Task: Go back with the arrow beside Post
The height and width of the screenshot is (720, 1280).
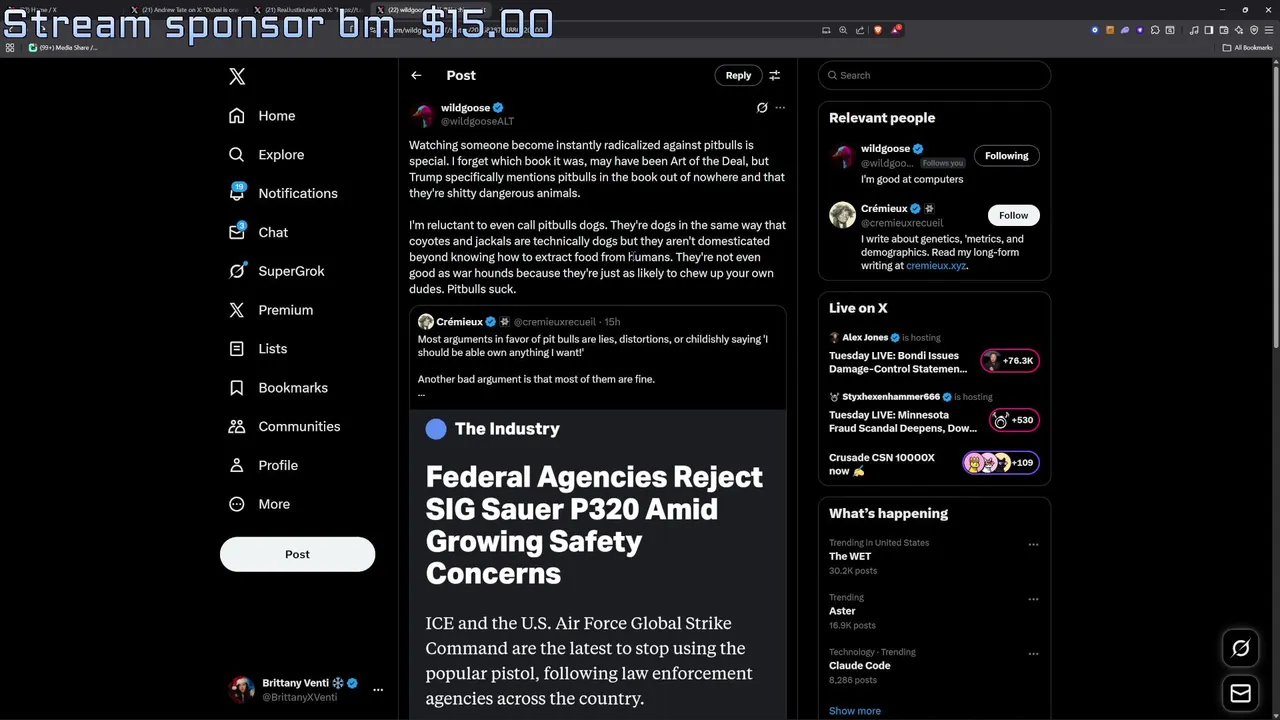Action: point(416,75)
